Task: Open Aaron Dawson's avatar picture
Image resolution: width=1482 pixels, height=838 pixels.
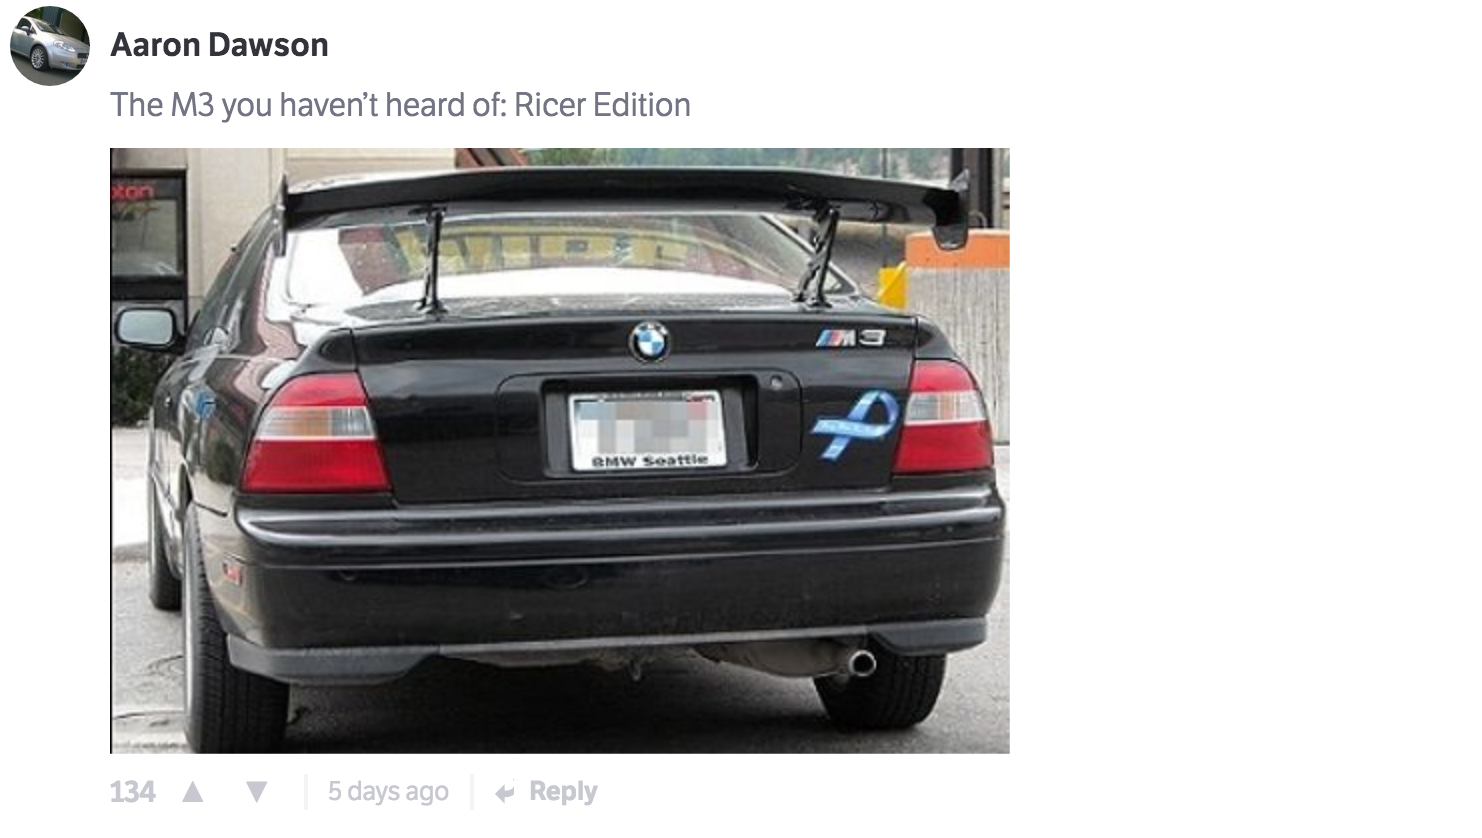Action: pos(50,46)
